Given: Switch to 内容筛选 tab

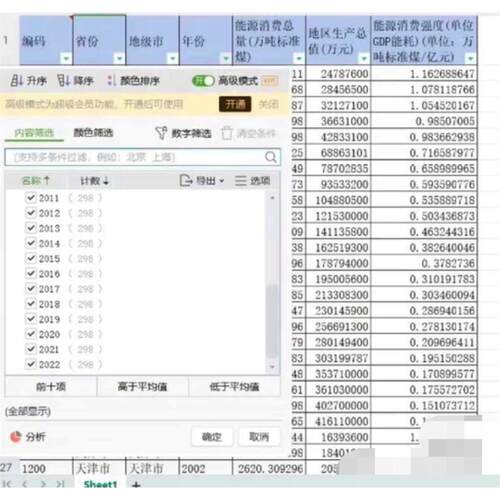Looking at the screenshot, I should 34,133.
